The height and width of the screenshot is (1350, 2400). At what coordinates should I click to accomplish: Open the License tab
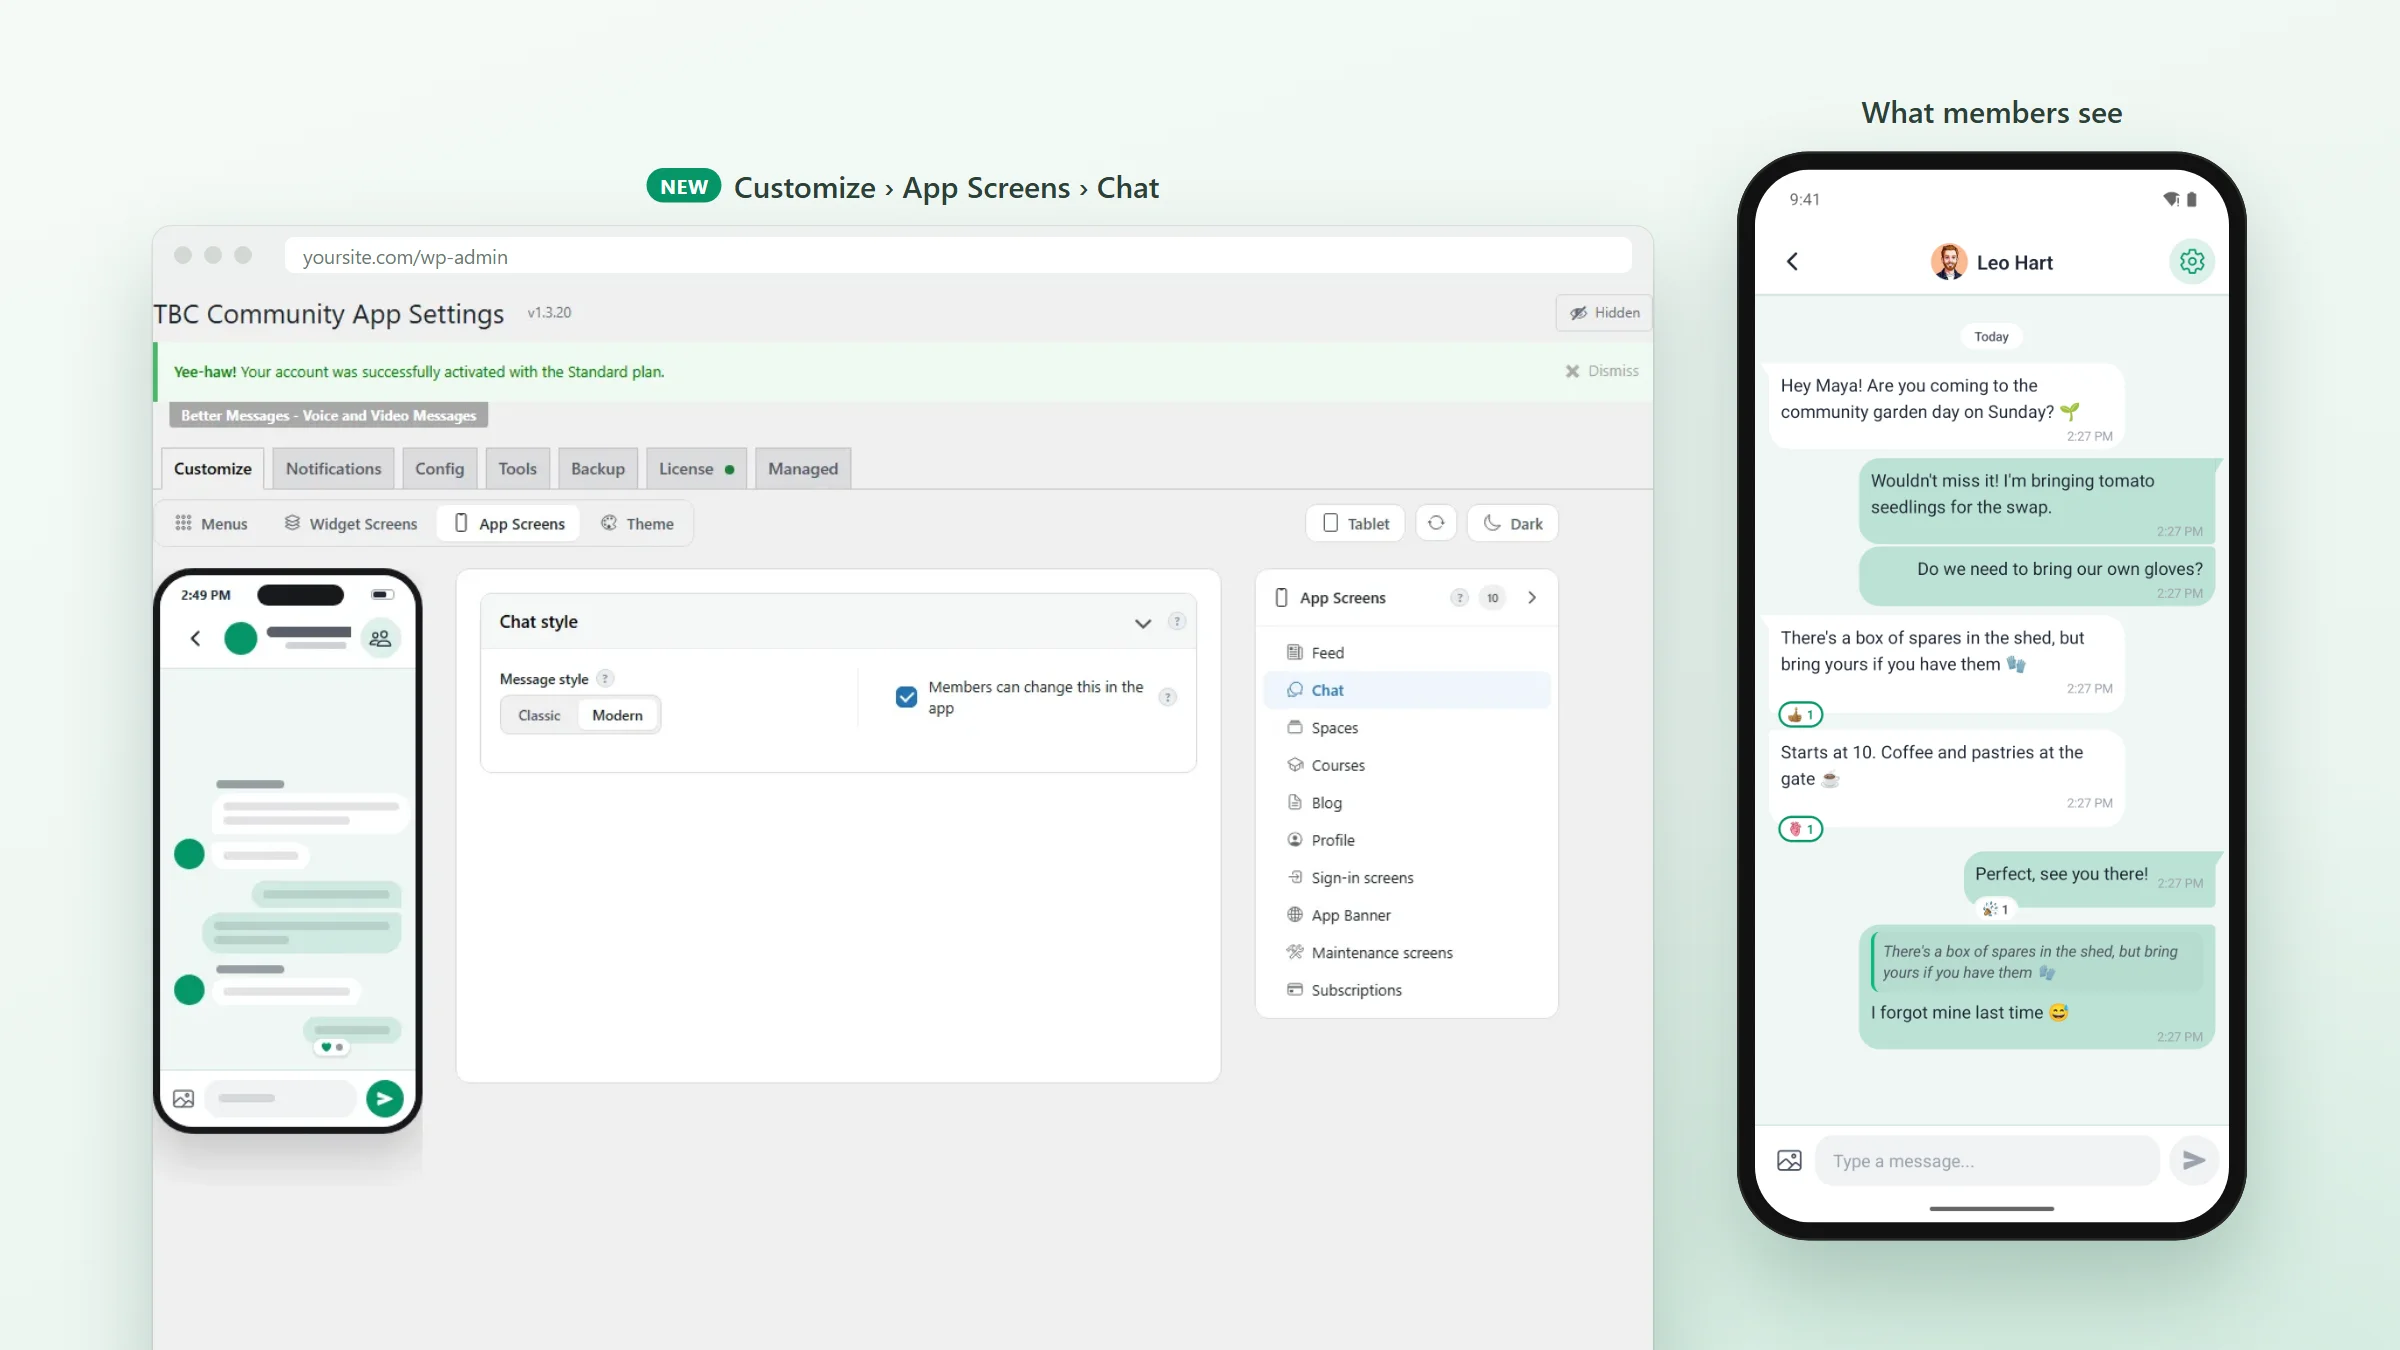click(696, 469)
